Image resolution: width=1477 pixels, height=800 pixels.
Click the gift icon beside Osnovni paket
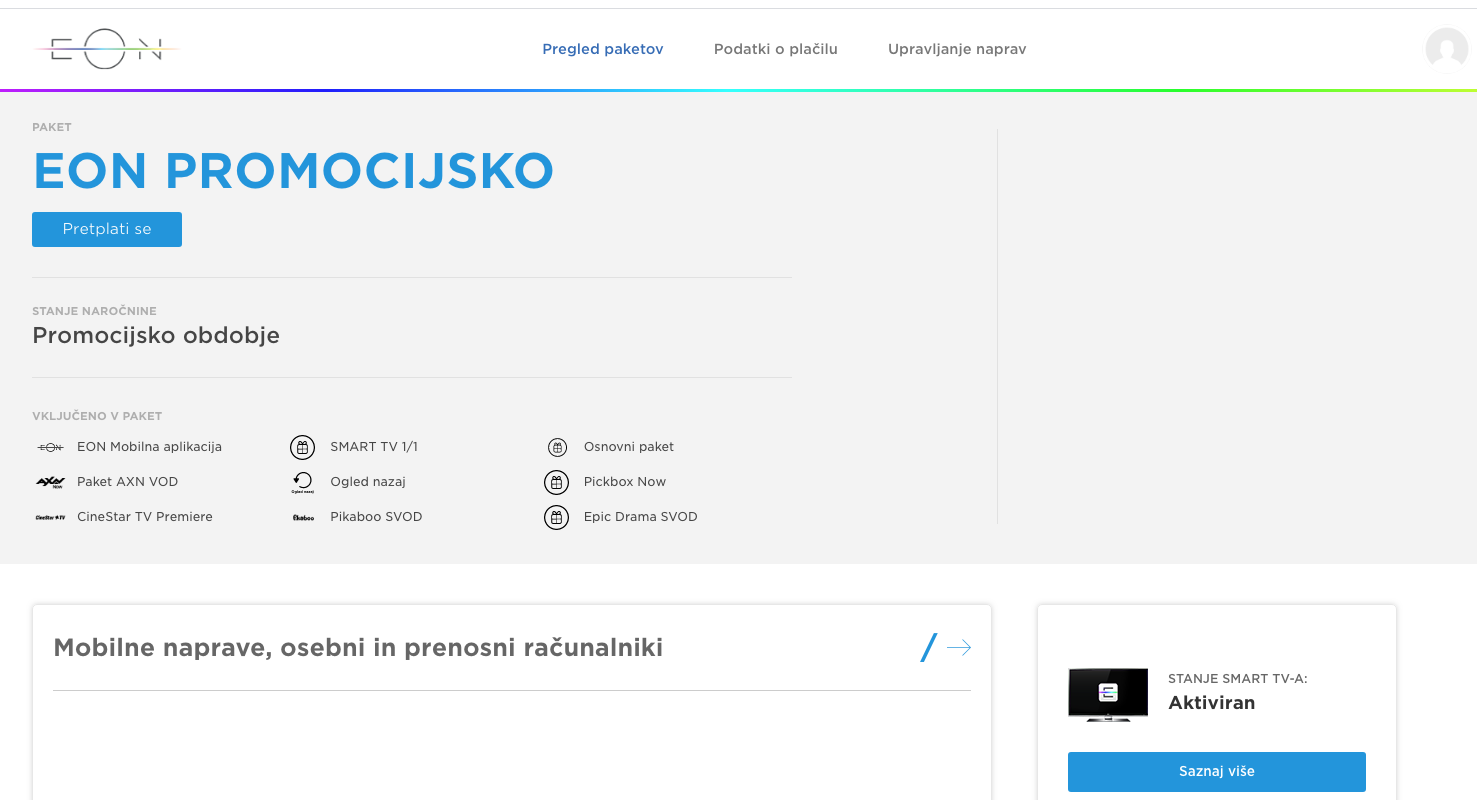[x=557, y=447]
